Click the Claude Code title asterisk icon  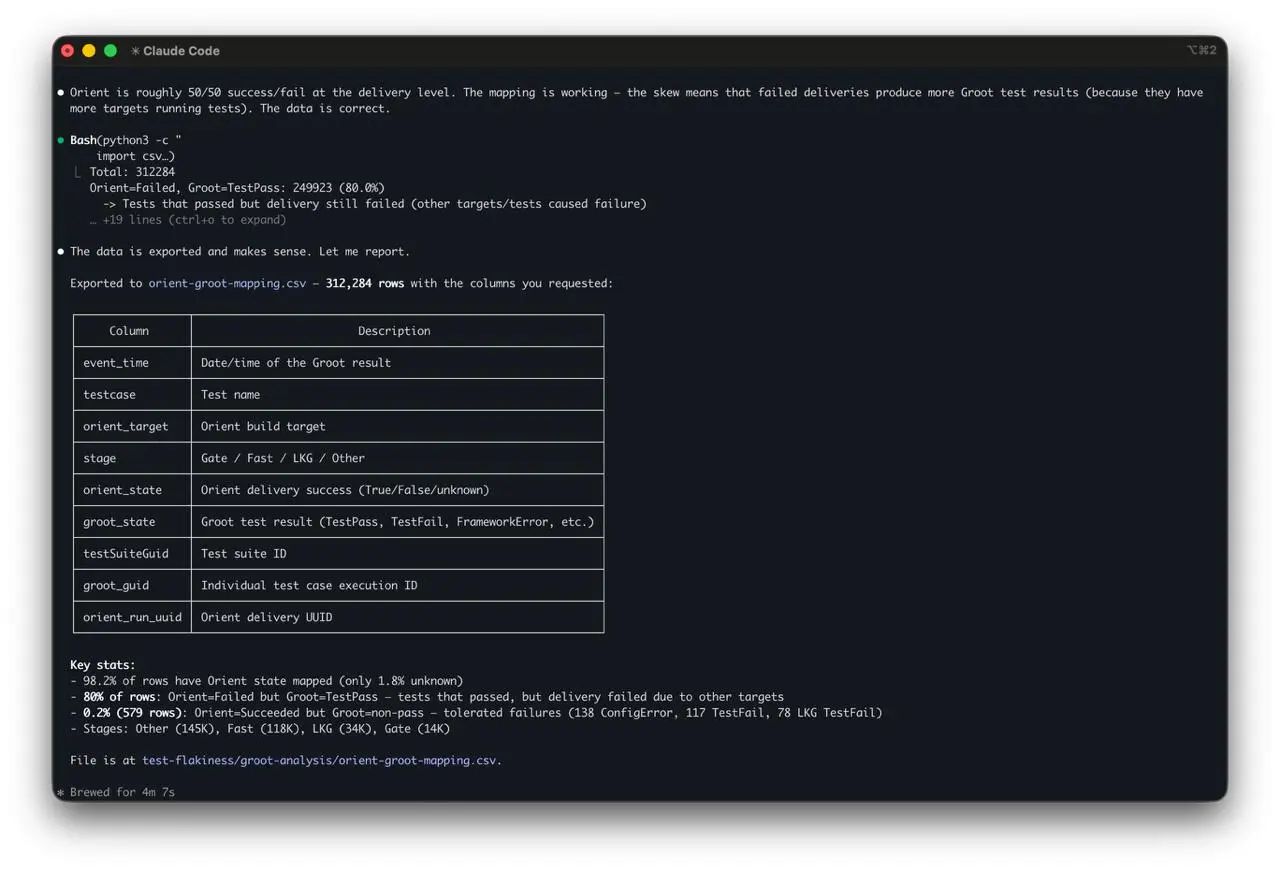(x=135, y=51)
